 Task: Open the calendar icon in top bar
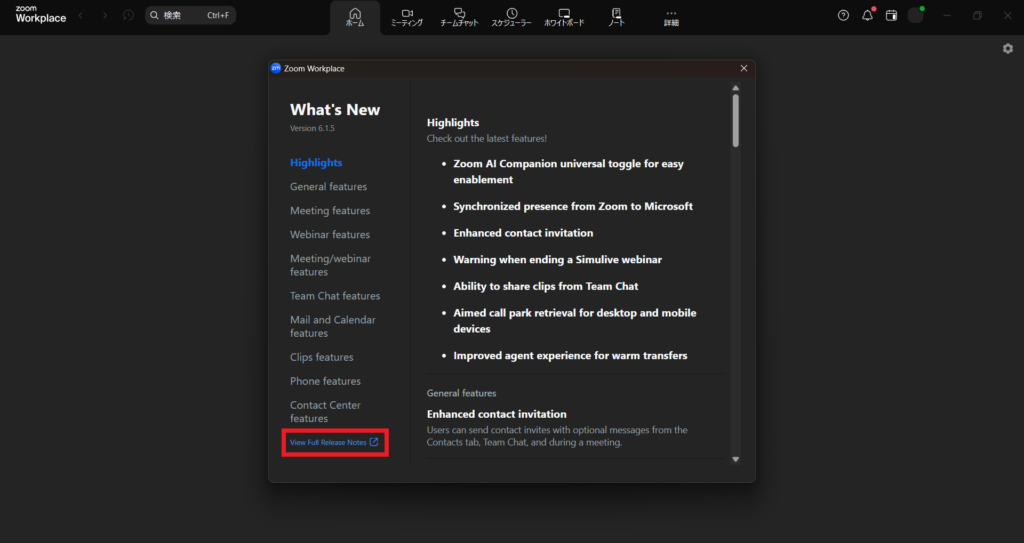coord(891,15)
